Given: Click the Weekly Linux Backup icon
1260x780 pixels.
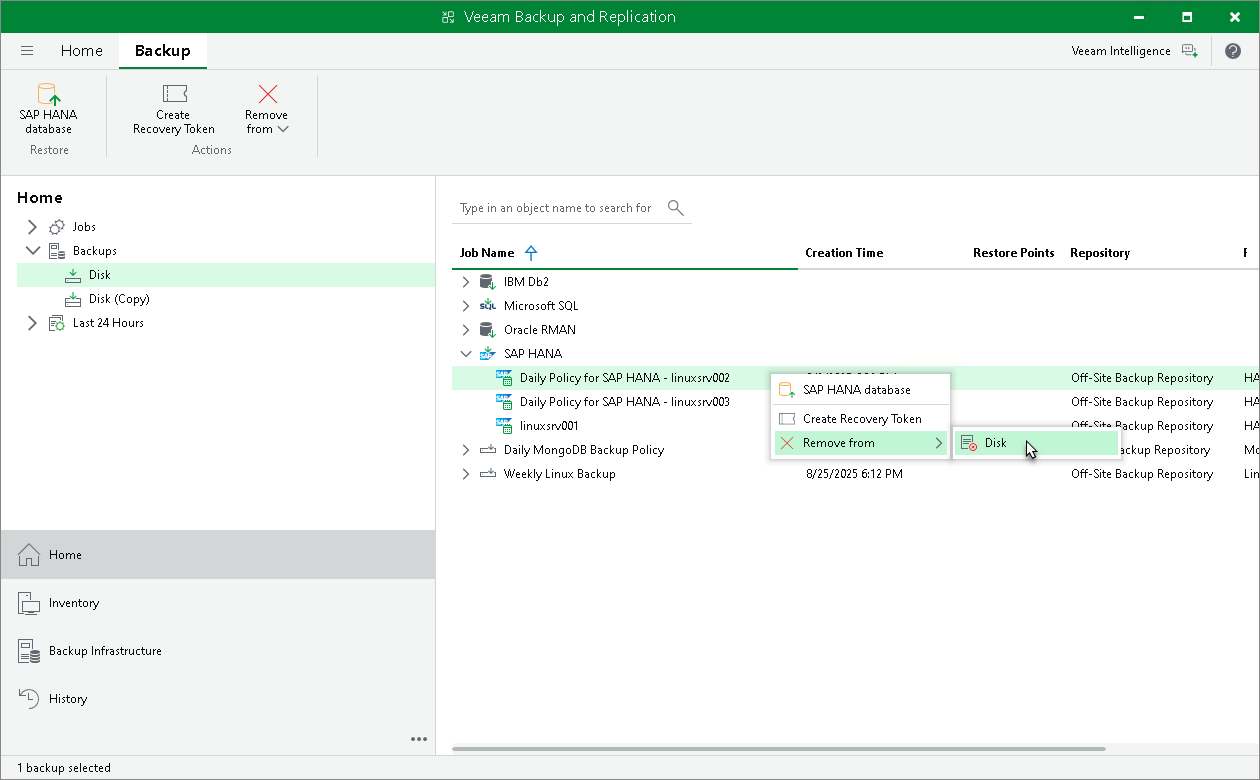Looking at the screenshot, I should (488, 474).
